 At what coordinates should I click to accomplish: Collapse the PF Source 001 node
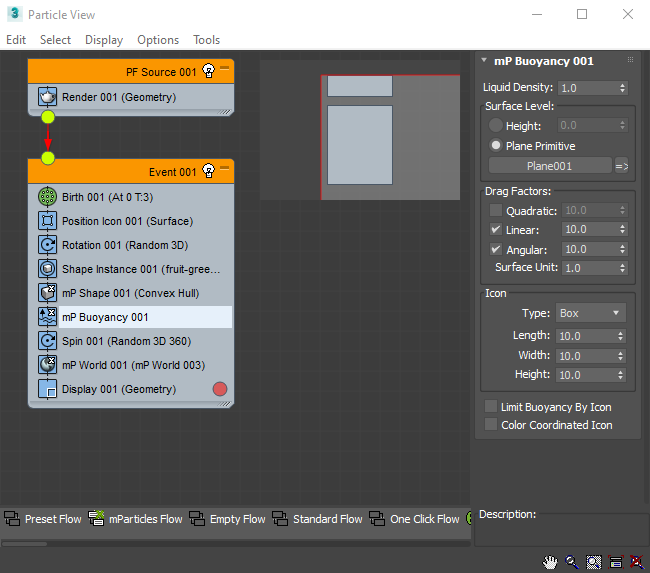click(x=225, y=68)
